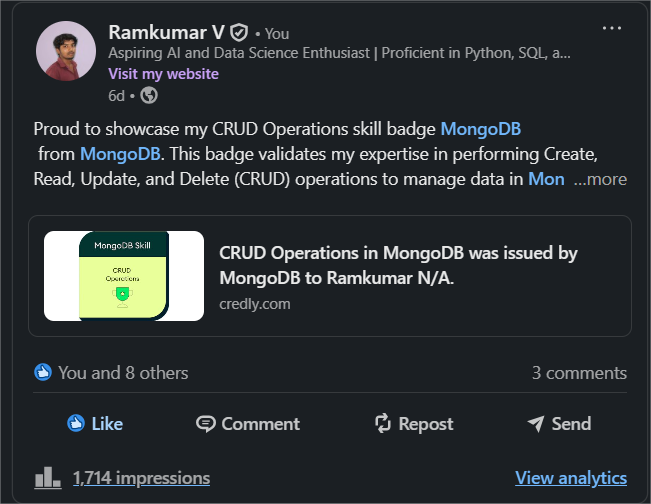The image size is (651, 504).
Task: Expand post text with ...more
Action: (x=600, y=179)
